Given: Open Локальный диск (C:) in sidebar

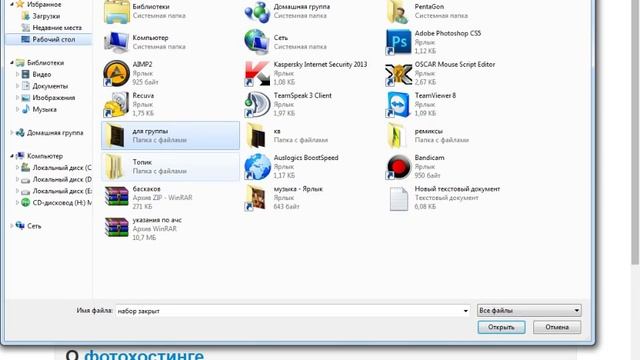Looking at the screenshot, I should pyautogui.click(x=62, y=167).
